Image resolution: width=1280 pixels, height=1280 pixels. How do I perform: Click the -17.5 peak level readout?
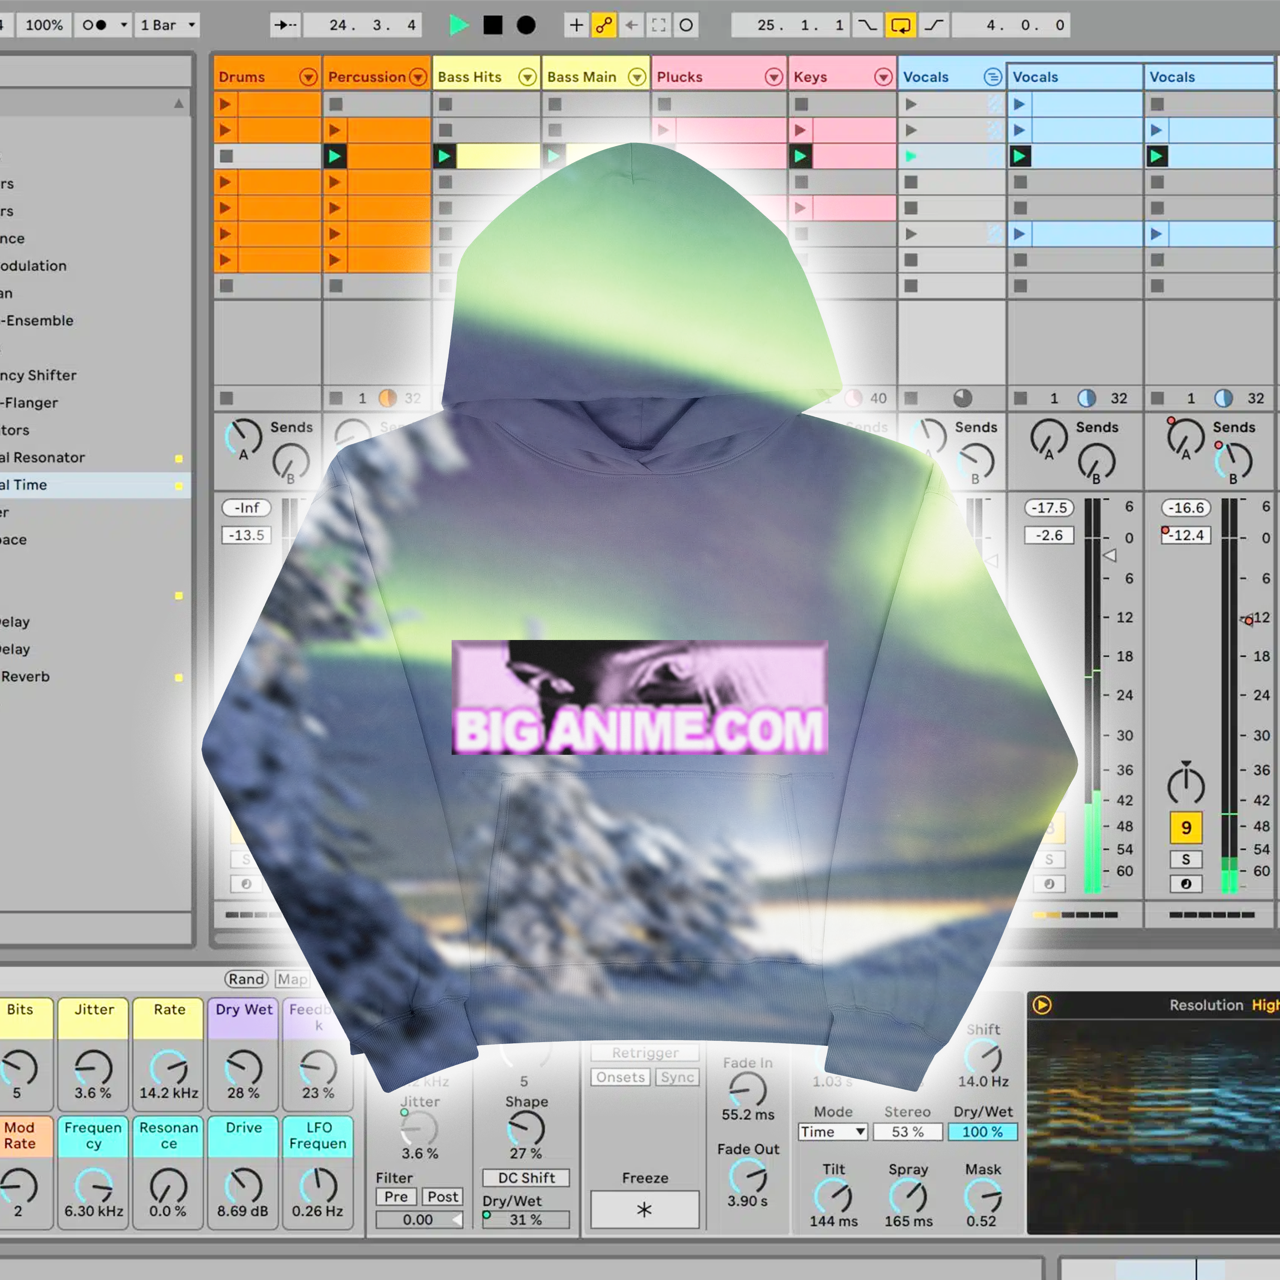click(1049, 508)
